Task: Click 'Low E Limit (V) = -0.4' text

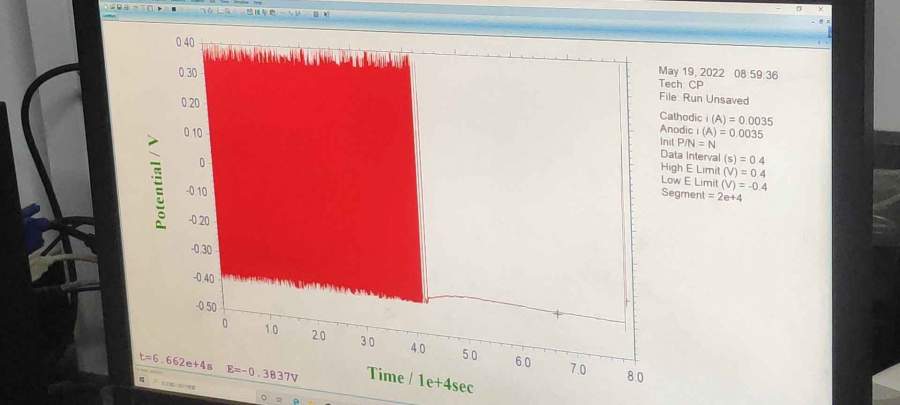Action: pos(715,184)
